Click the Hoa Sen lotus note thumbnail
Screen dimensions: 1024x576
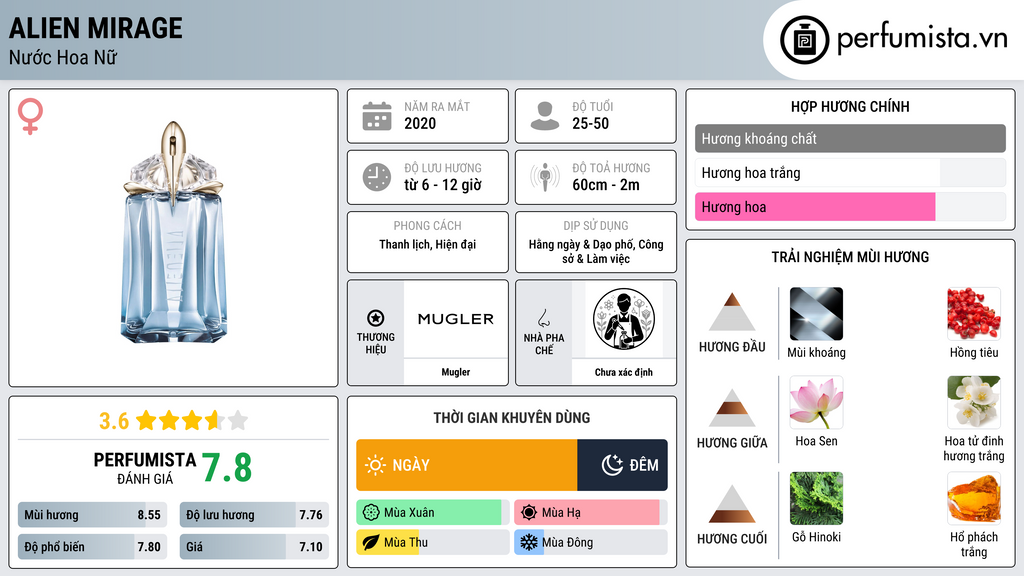pyautogui.click(x=816, y=402)
